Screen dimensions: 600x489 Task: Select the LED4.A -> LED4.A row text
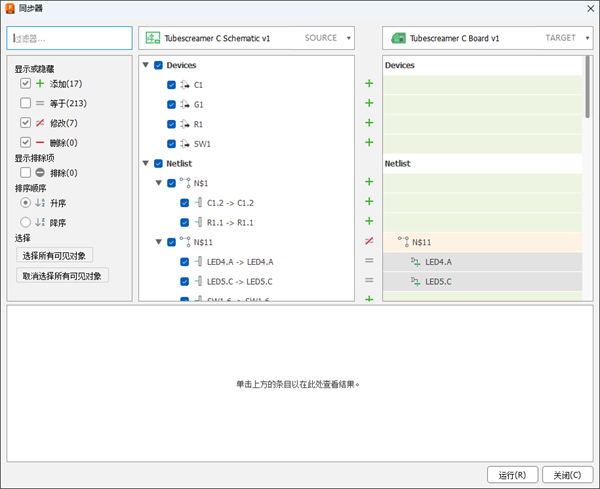[x=240, y=262]
